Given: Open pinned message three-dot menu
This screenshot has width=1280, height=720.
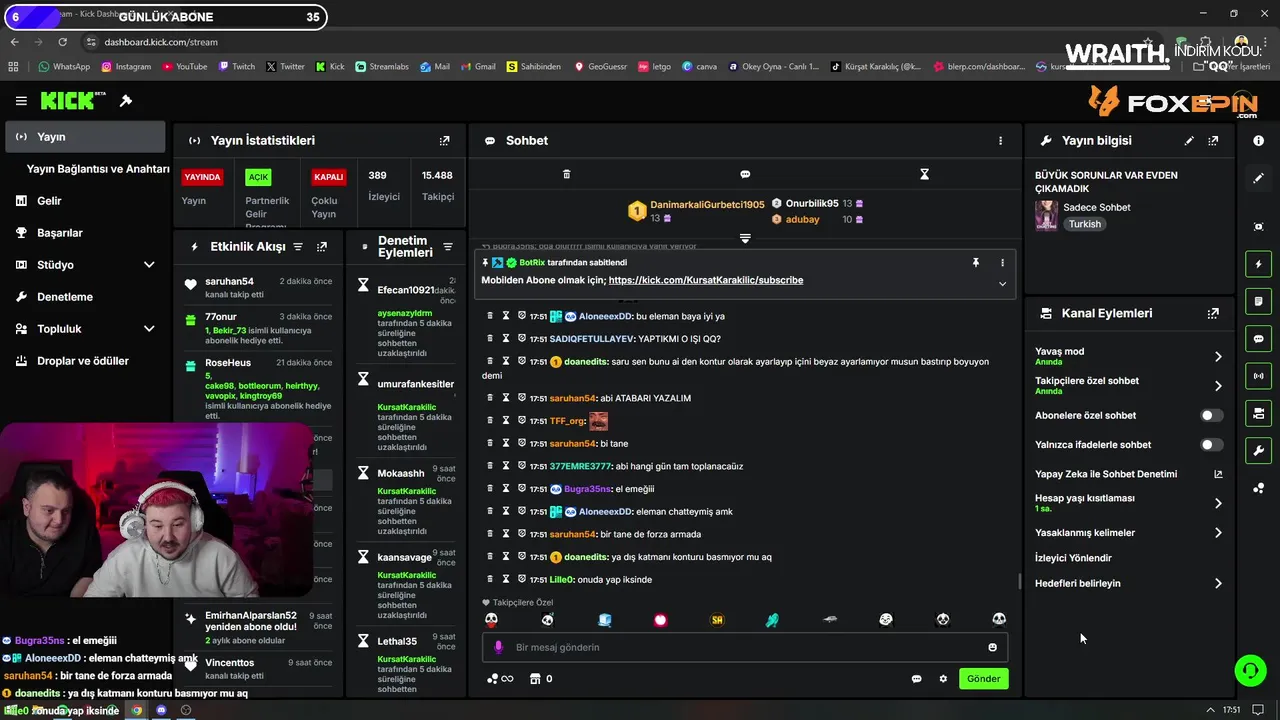Looking at the screenshot, I should 1002,262.
